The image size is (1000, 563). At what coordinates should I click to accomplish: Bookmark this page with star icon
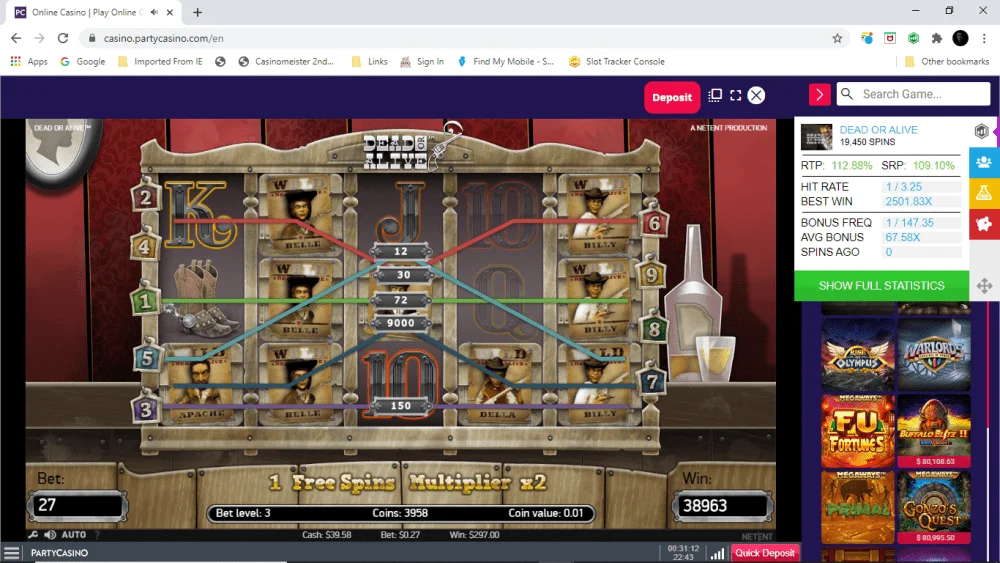[837, 38]
